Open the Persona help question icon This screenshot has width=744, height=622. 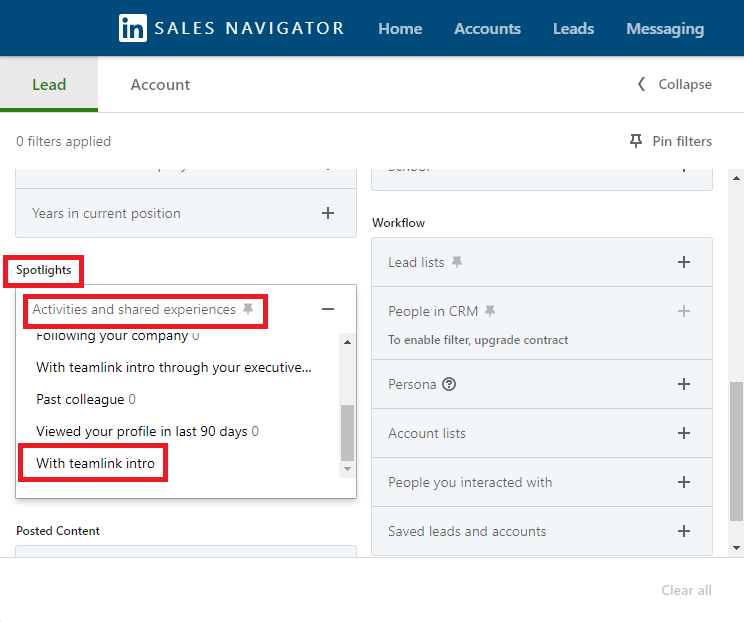tap(449, 384)
